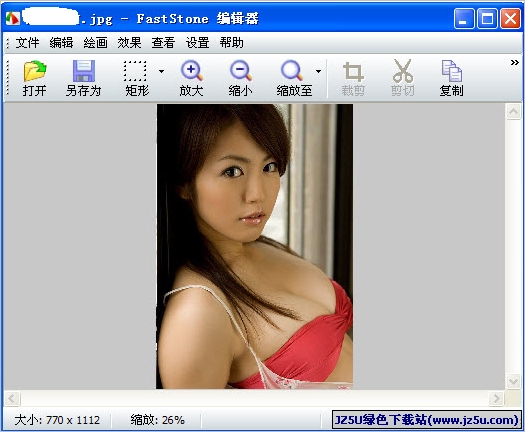Expand the toolbar overflow chevron

[x=515, y=62]
